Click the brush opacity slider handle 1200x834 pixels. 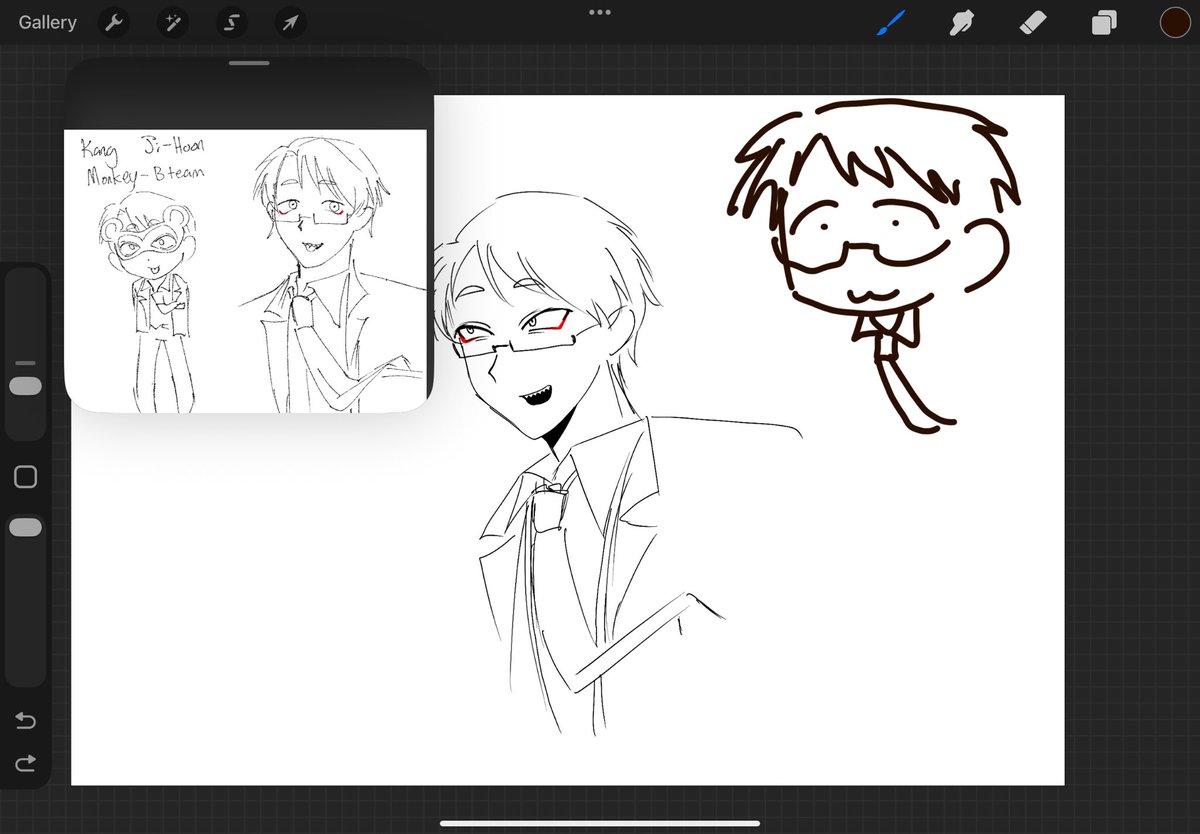[x=26, y=527]
